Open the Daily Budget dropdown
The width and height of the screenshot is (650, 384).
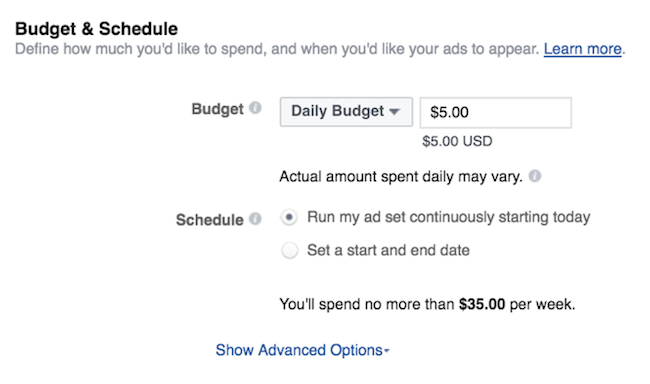pos(346,112)
